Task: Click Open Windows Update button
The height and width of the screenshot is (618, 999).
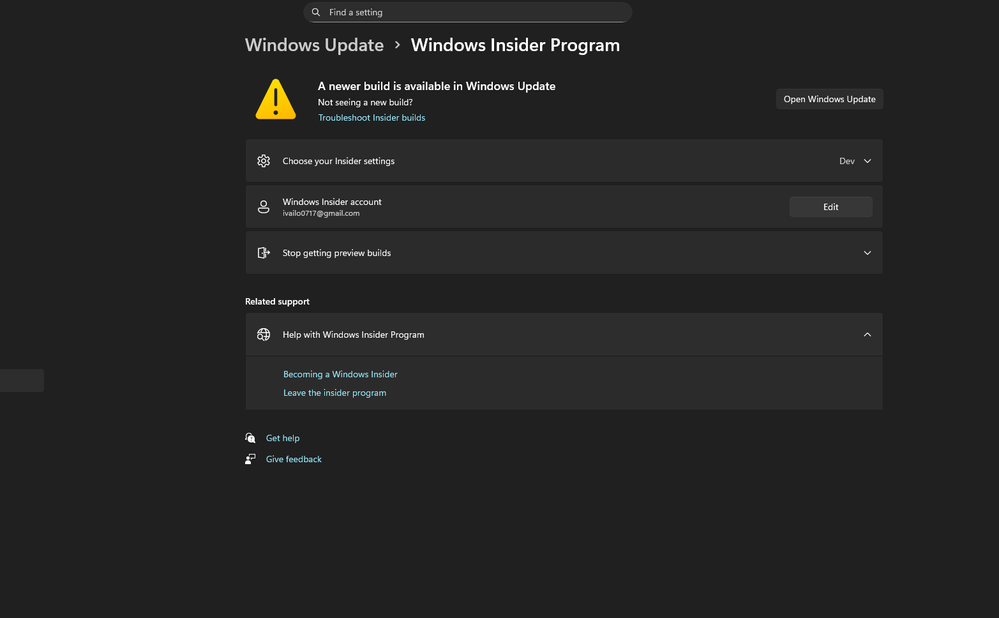Action: 829,99
